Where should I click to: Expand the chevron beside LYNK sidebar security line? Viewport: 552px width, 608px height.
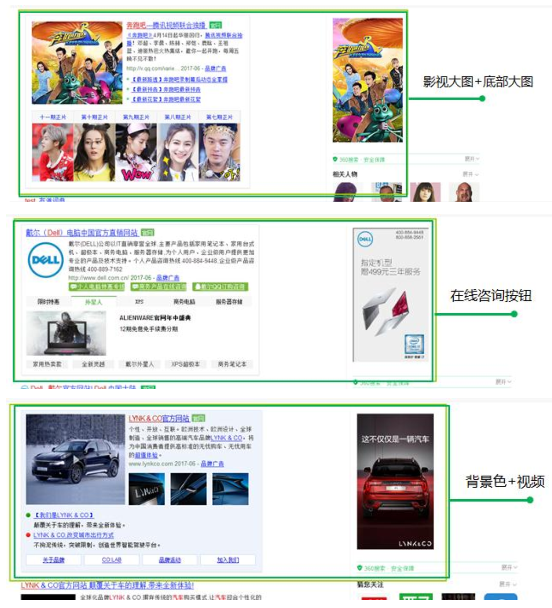tap(515, 567)
